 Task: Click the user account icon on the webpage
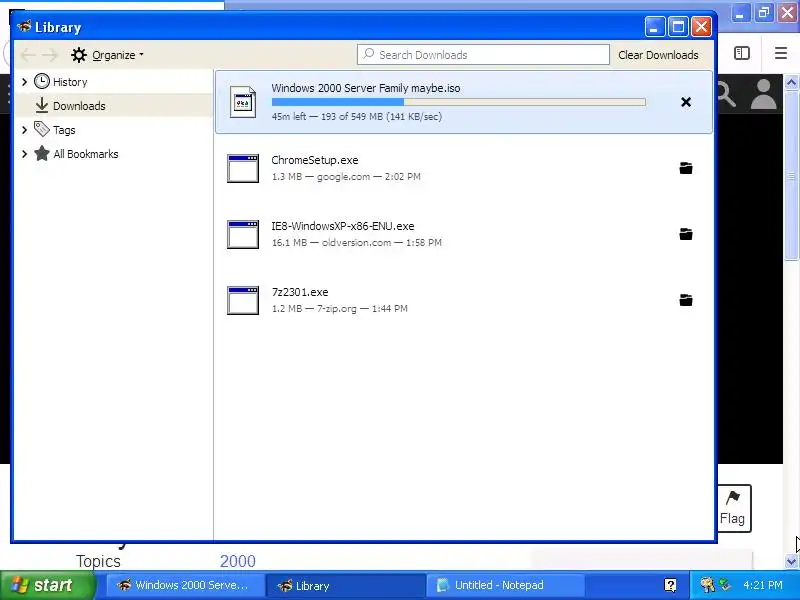click(763, 94)
